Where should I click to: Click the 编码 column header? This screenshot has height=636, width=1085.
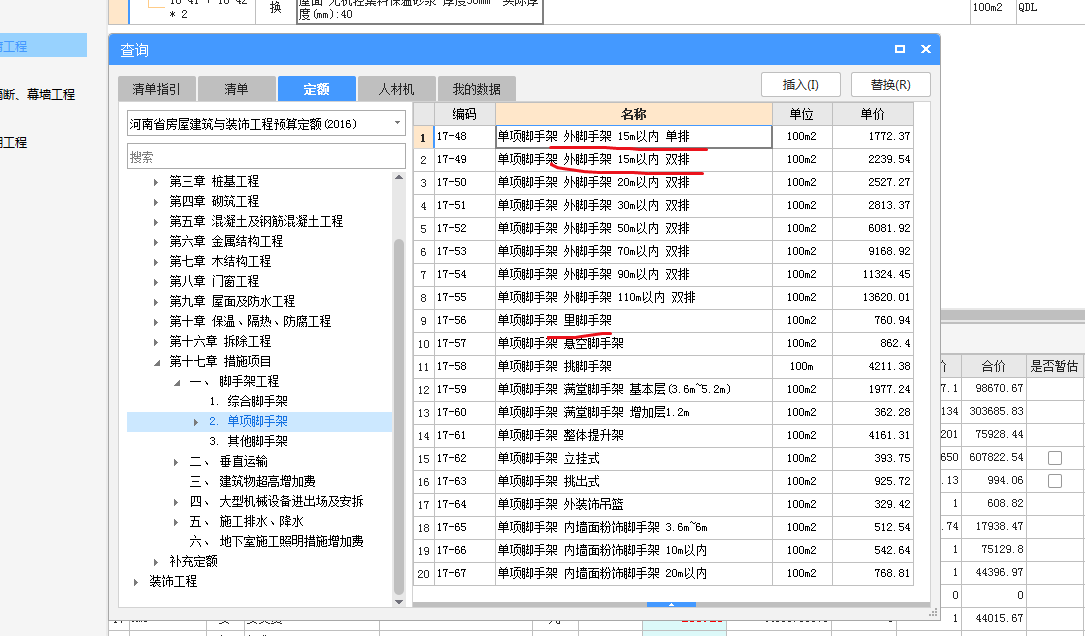[x=464, y=114]
